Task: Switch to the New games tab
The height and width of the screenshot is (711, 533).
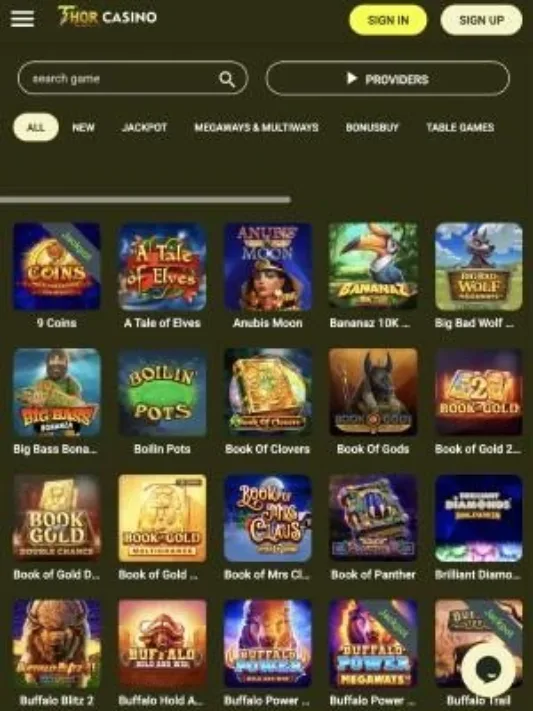Action: coord(83,127)
